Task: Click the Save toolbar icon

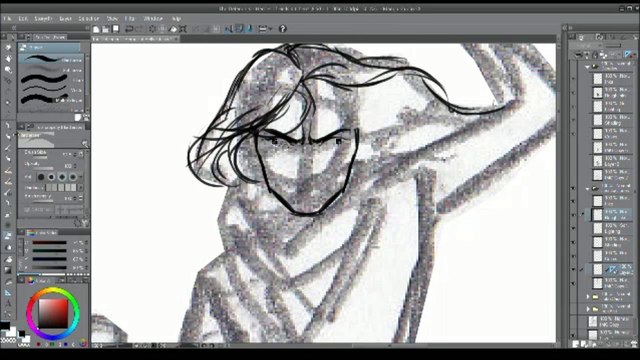Action: click(x=116, y=29)
